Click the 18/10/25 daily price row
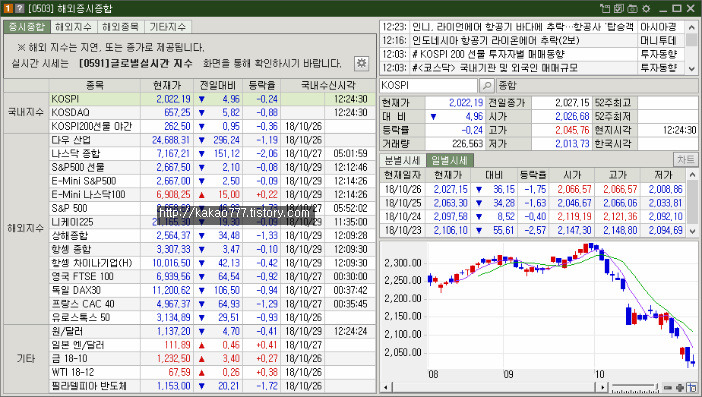The image size is (702, 397). pyautogui.click(x=533, y=203)
